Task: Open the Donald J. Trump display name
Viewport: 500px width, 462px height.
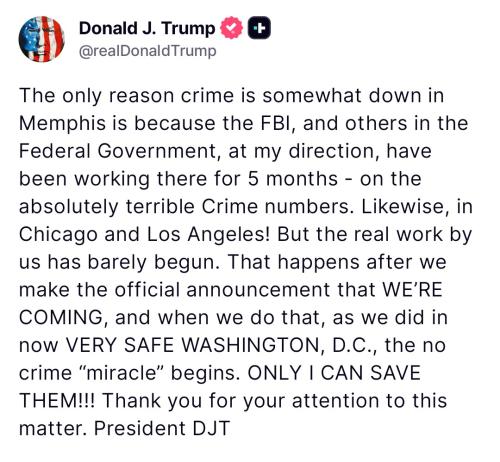Action: pyautogui.click(x=147, y=28)
